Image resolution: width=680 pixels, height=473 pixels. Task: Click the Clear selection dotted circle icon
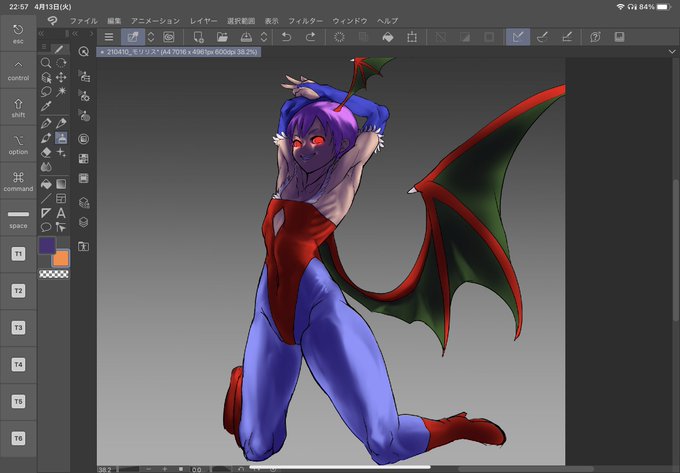pos(339,37)
